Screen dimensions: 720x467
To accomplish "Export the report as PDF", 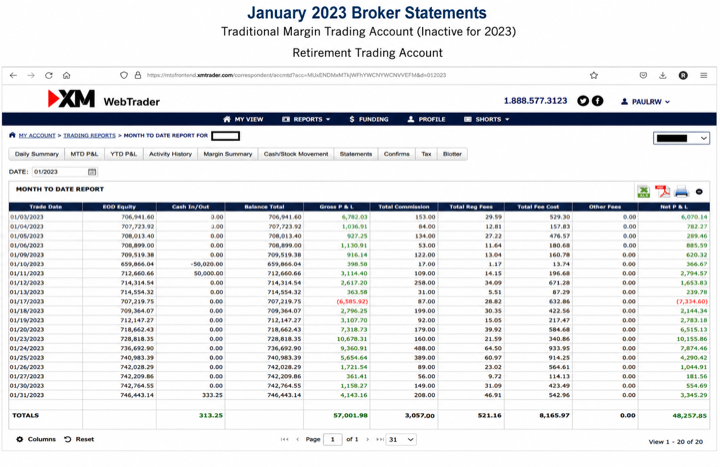I will 663,191.
